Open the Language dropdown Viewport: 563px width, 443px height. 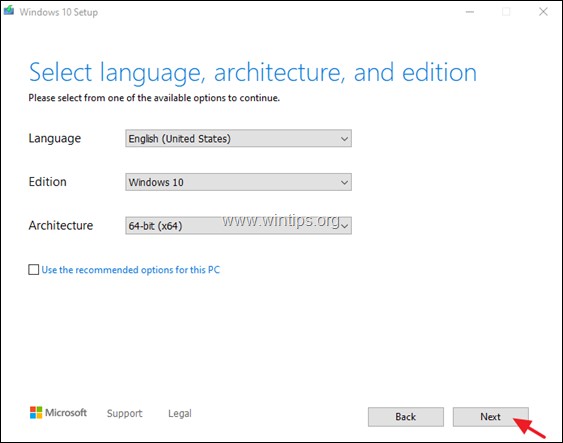tap(238, 138)
